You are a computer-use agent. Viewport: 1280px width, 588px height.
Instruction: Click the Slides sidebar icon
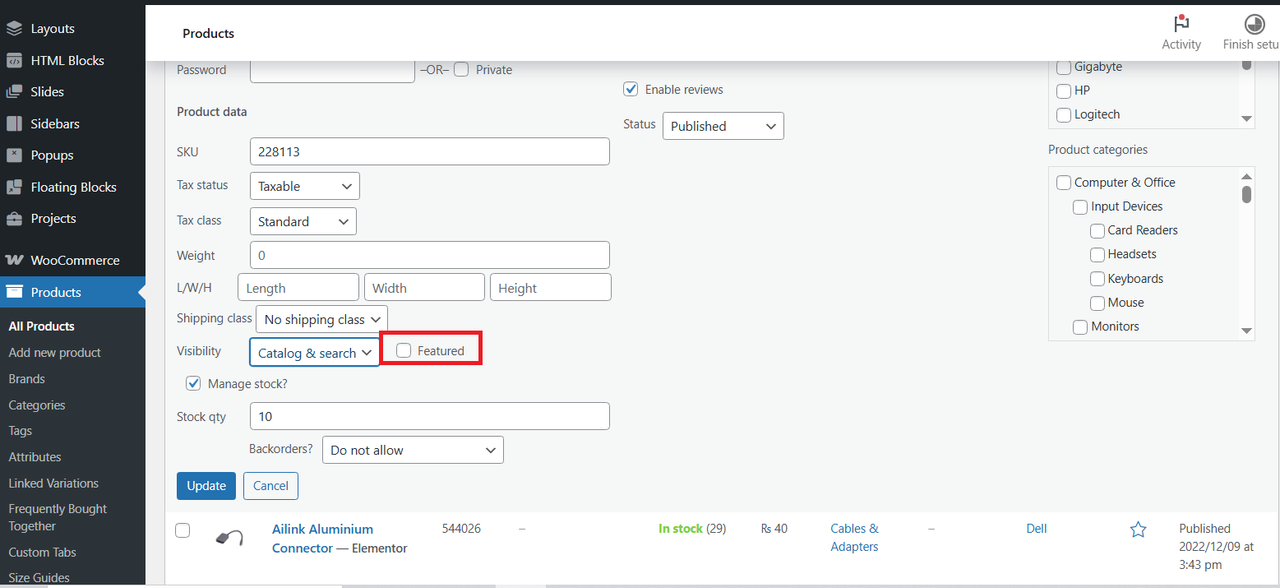pos(14,92)
